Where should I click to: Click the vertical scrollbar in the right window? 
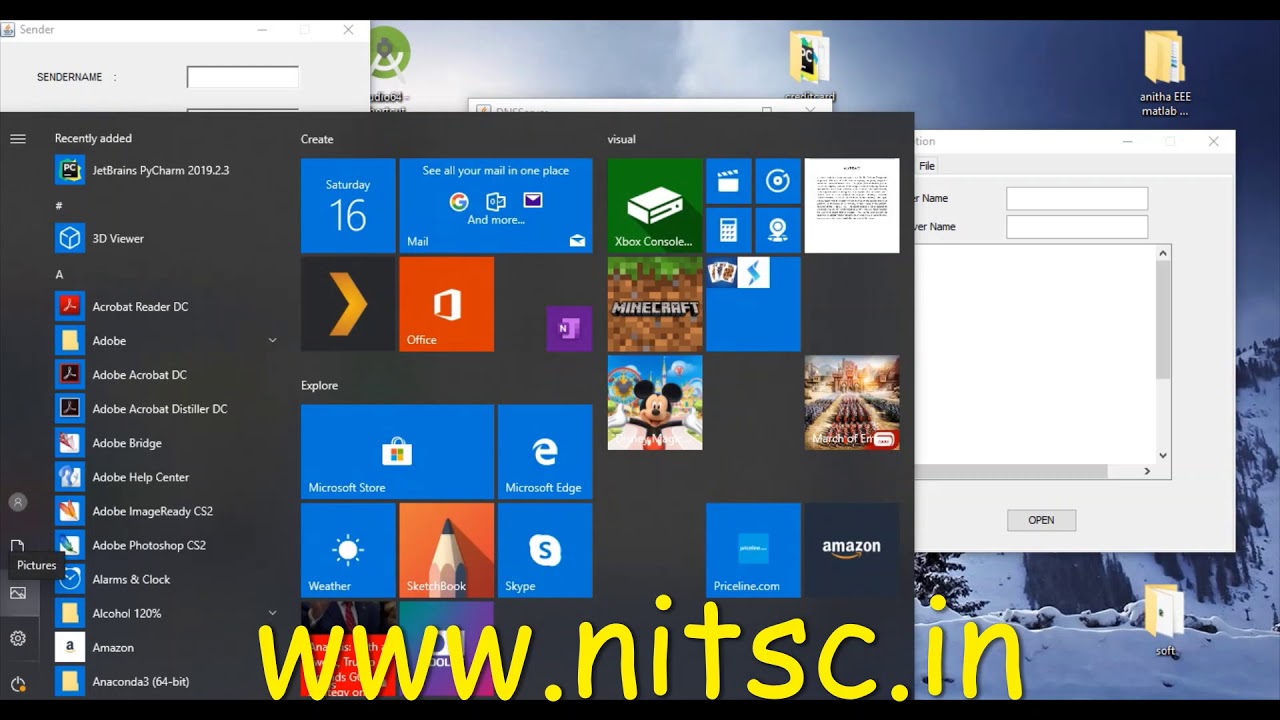[1162, 355]
